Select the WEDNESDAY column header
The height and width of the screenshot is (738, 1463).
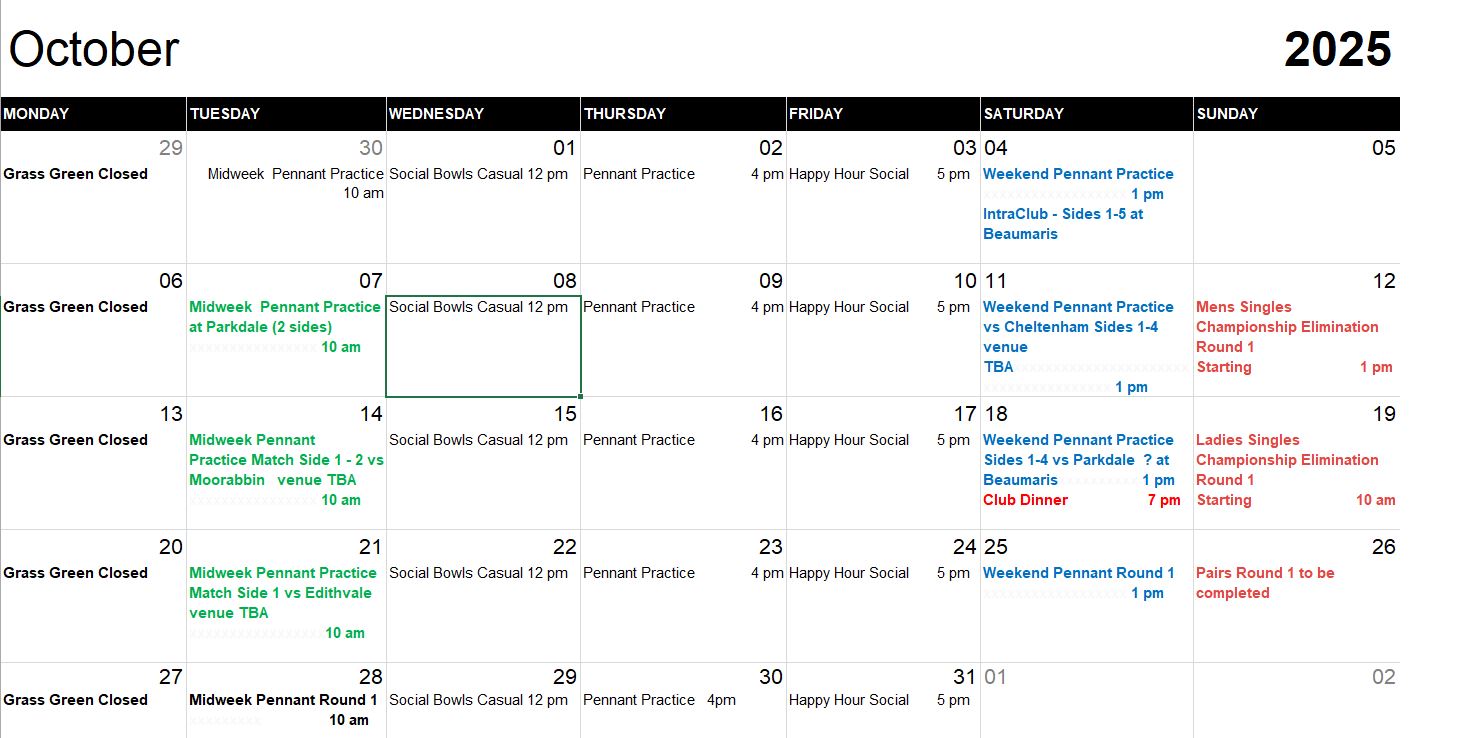(483, 114)
